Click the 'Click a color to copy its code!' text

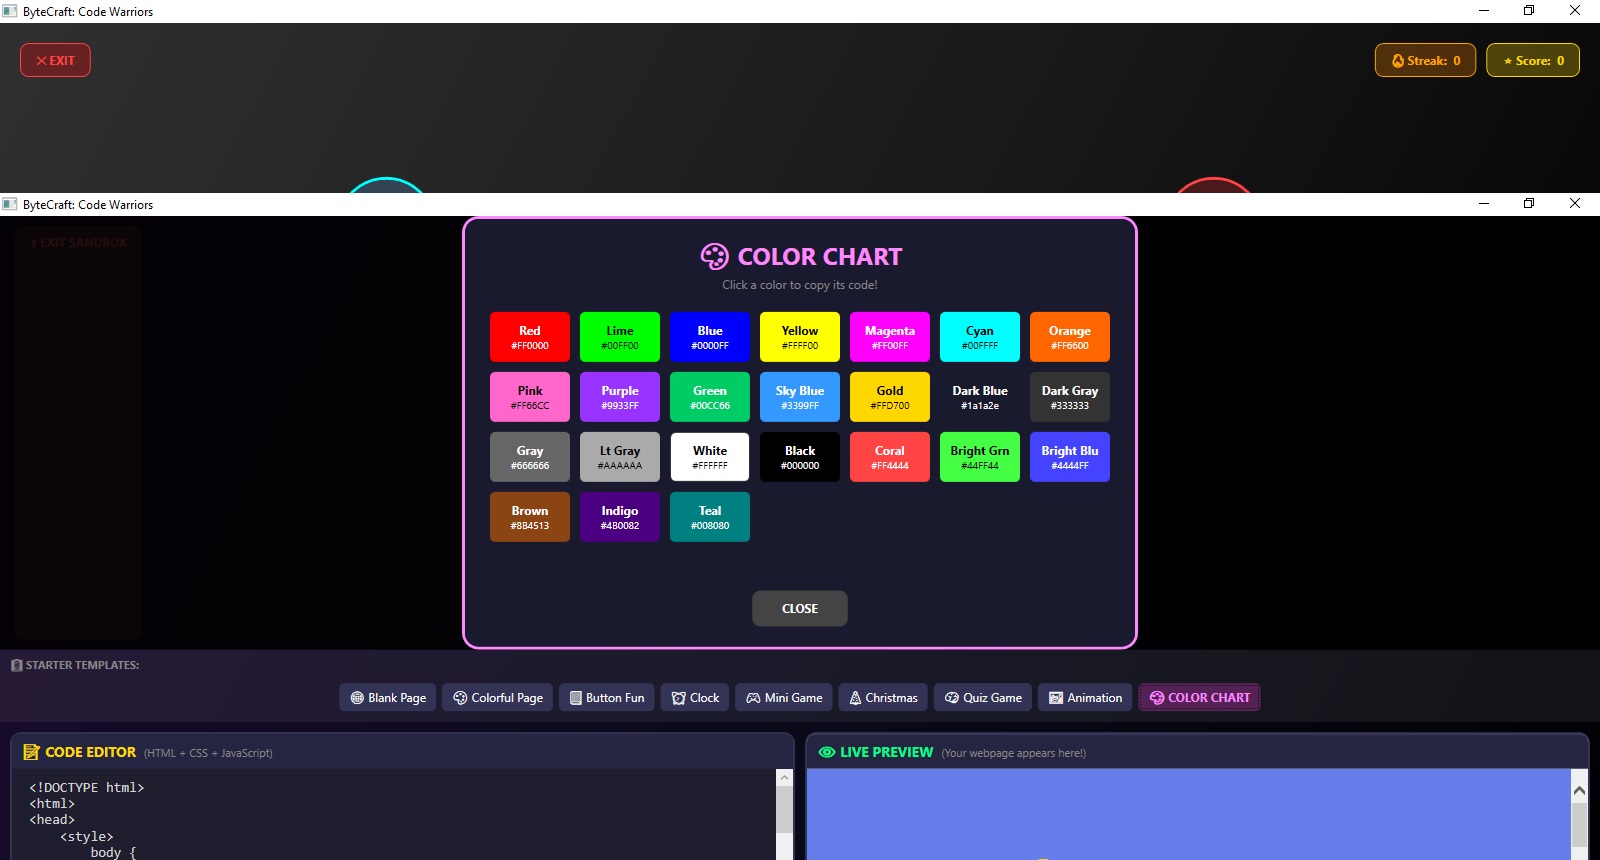(x=800, y=285)
